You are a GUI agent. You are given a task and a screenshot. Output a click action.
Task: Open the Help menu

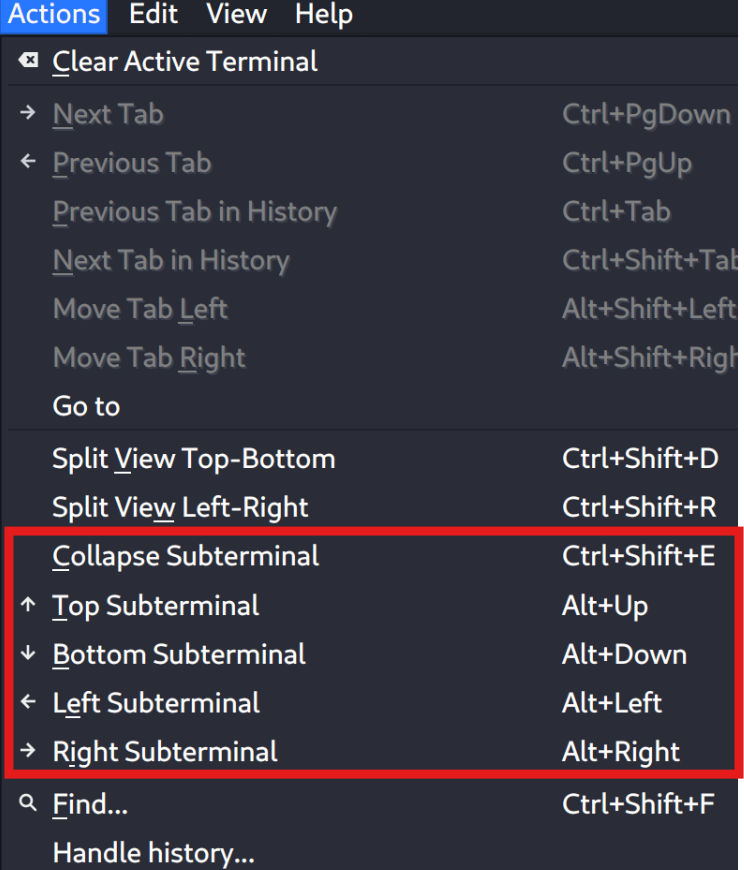tap(324, 14)
